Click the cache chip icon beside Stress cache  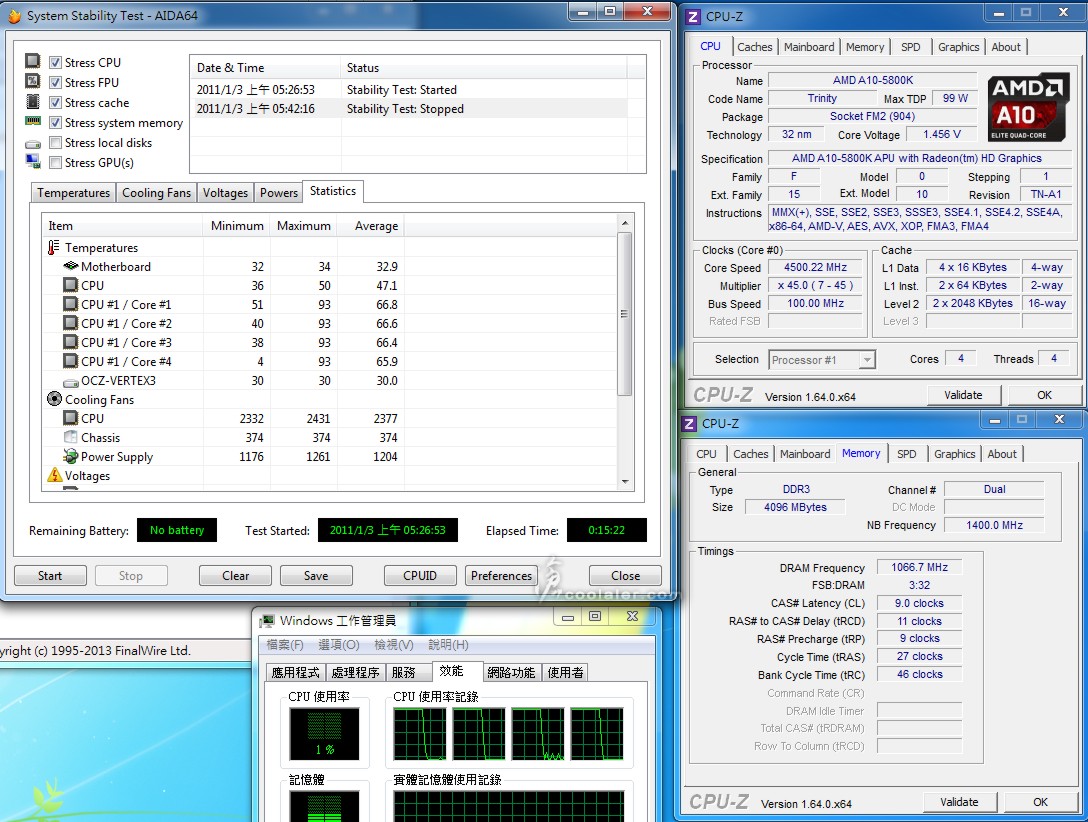tap(33, 101)
